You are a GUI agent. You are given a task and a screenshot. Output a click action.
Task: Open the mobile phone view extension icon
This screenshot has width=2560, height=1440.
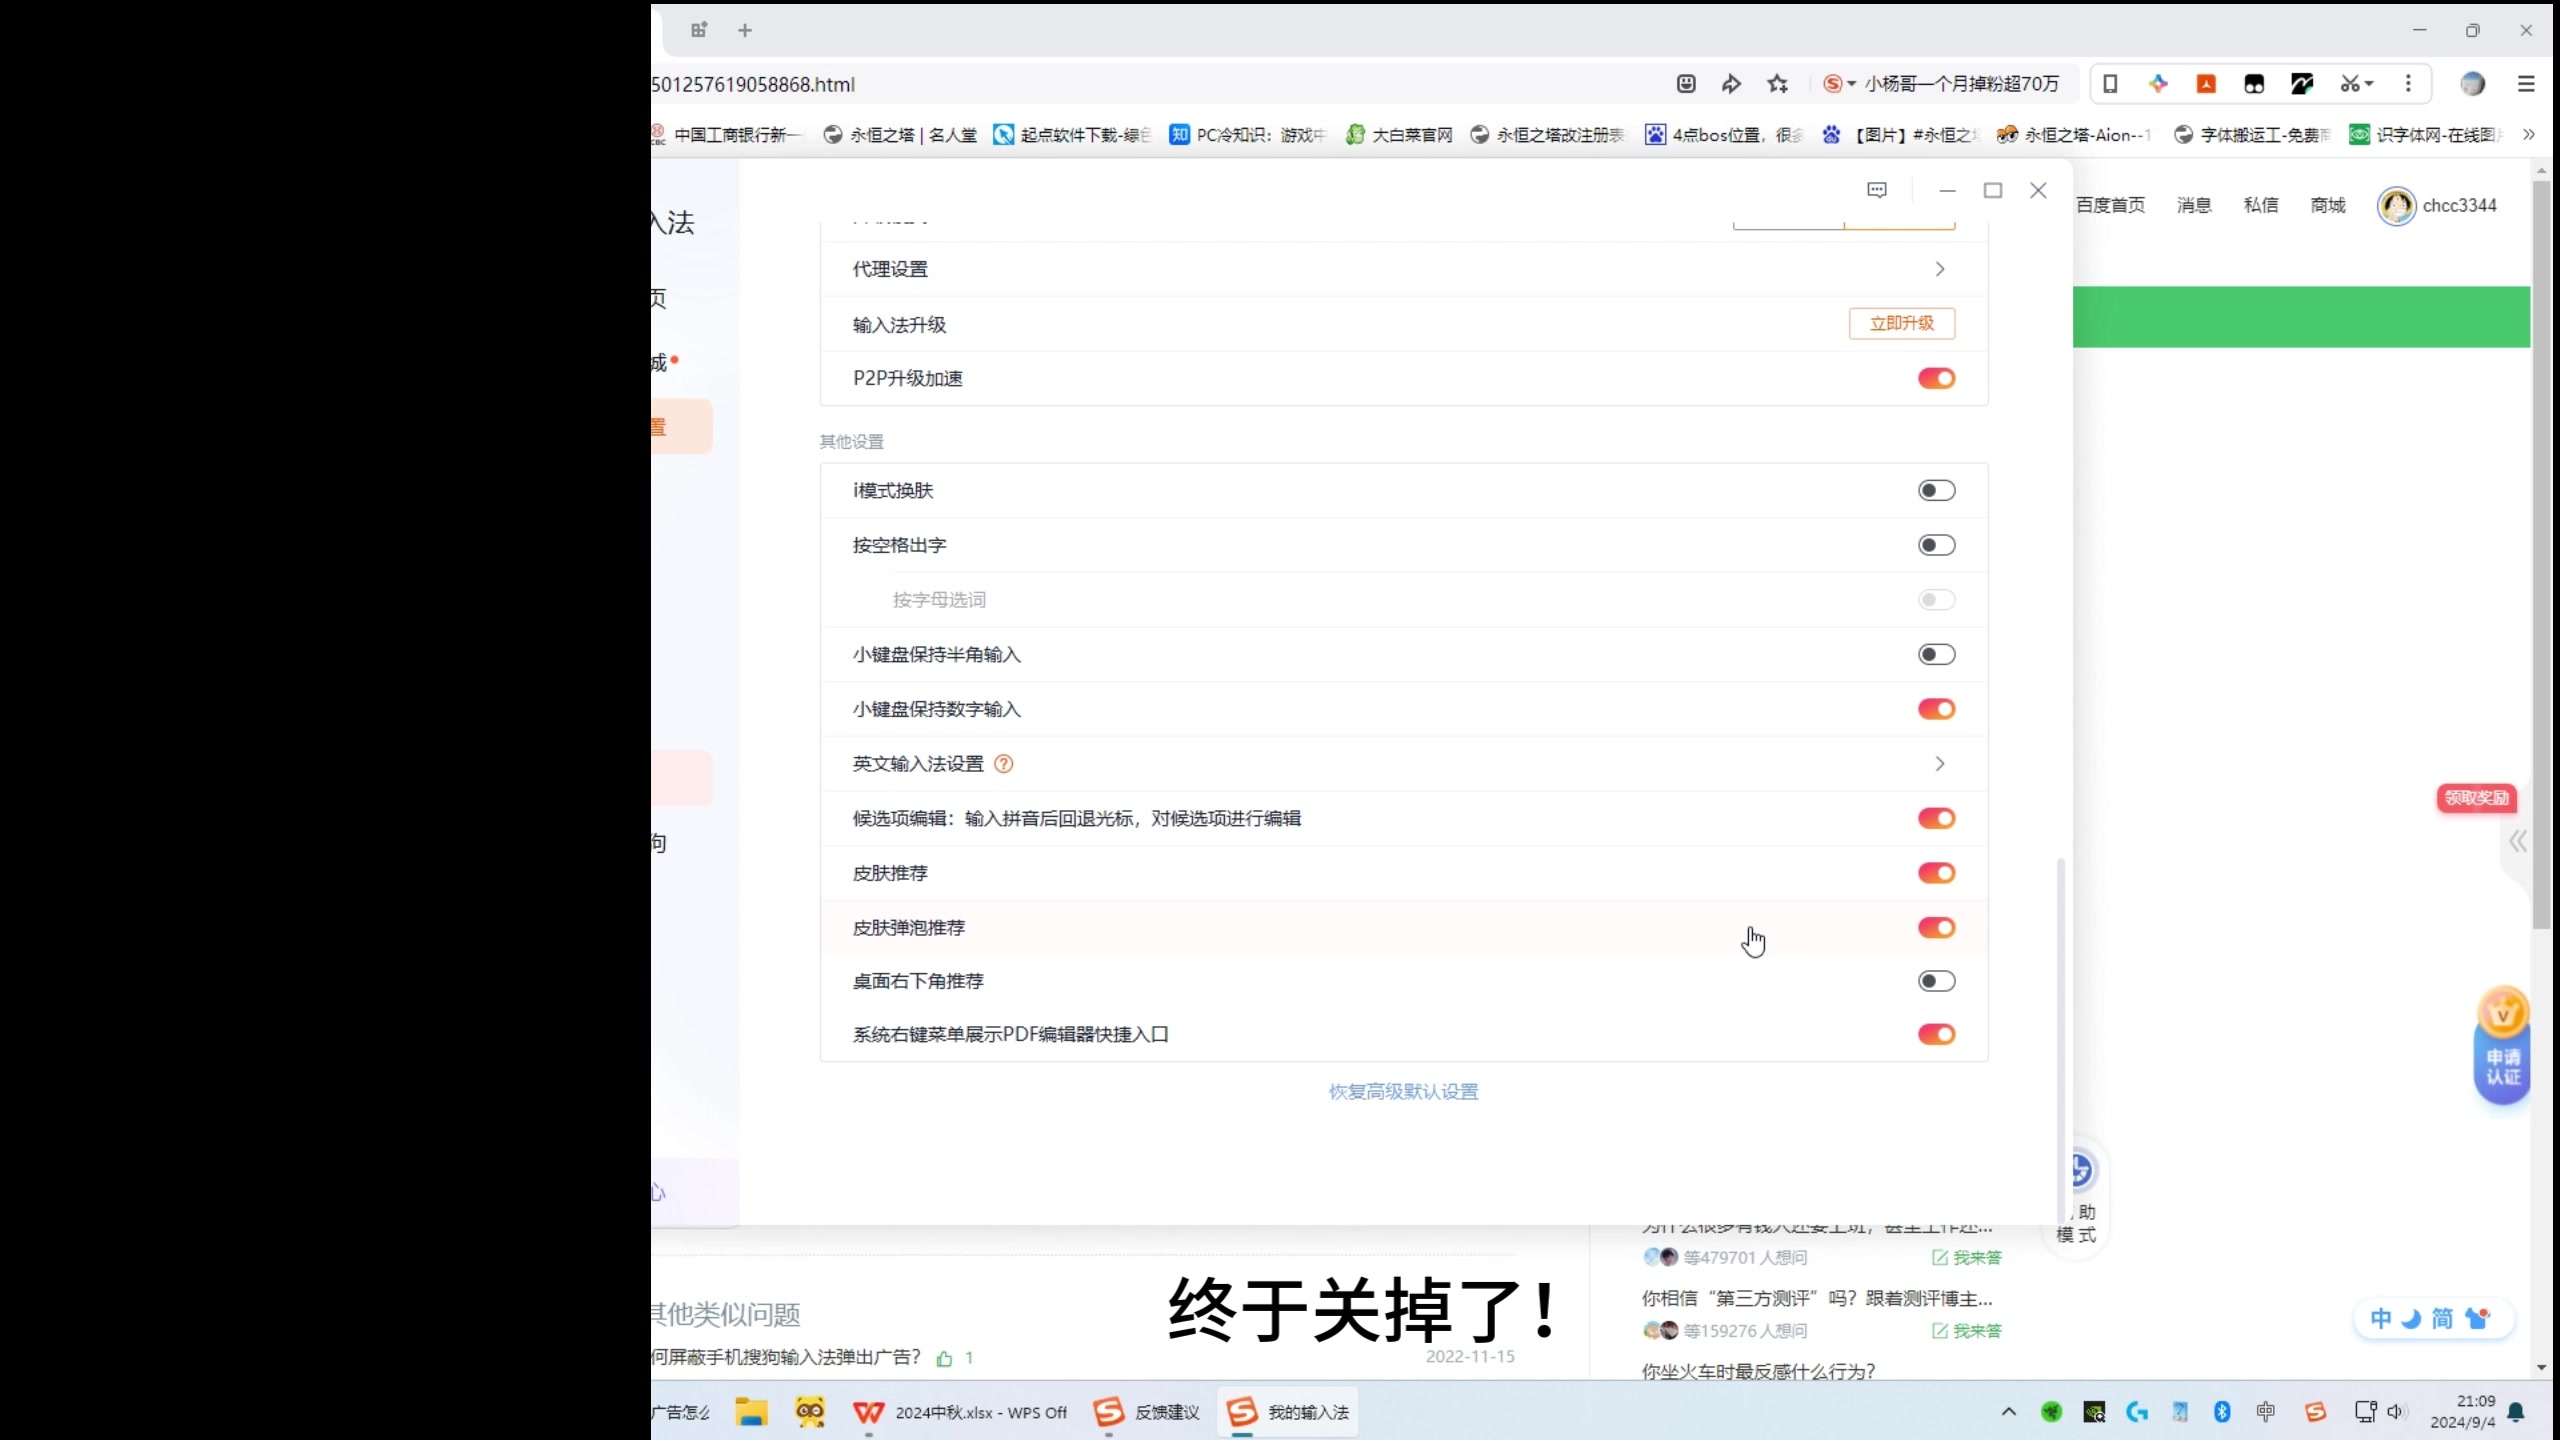(x=2110, y=84)
